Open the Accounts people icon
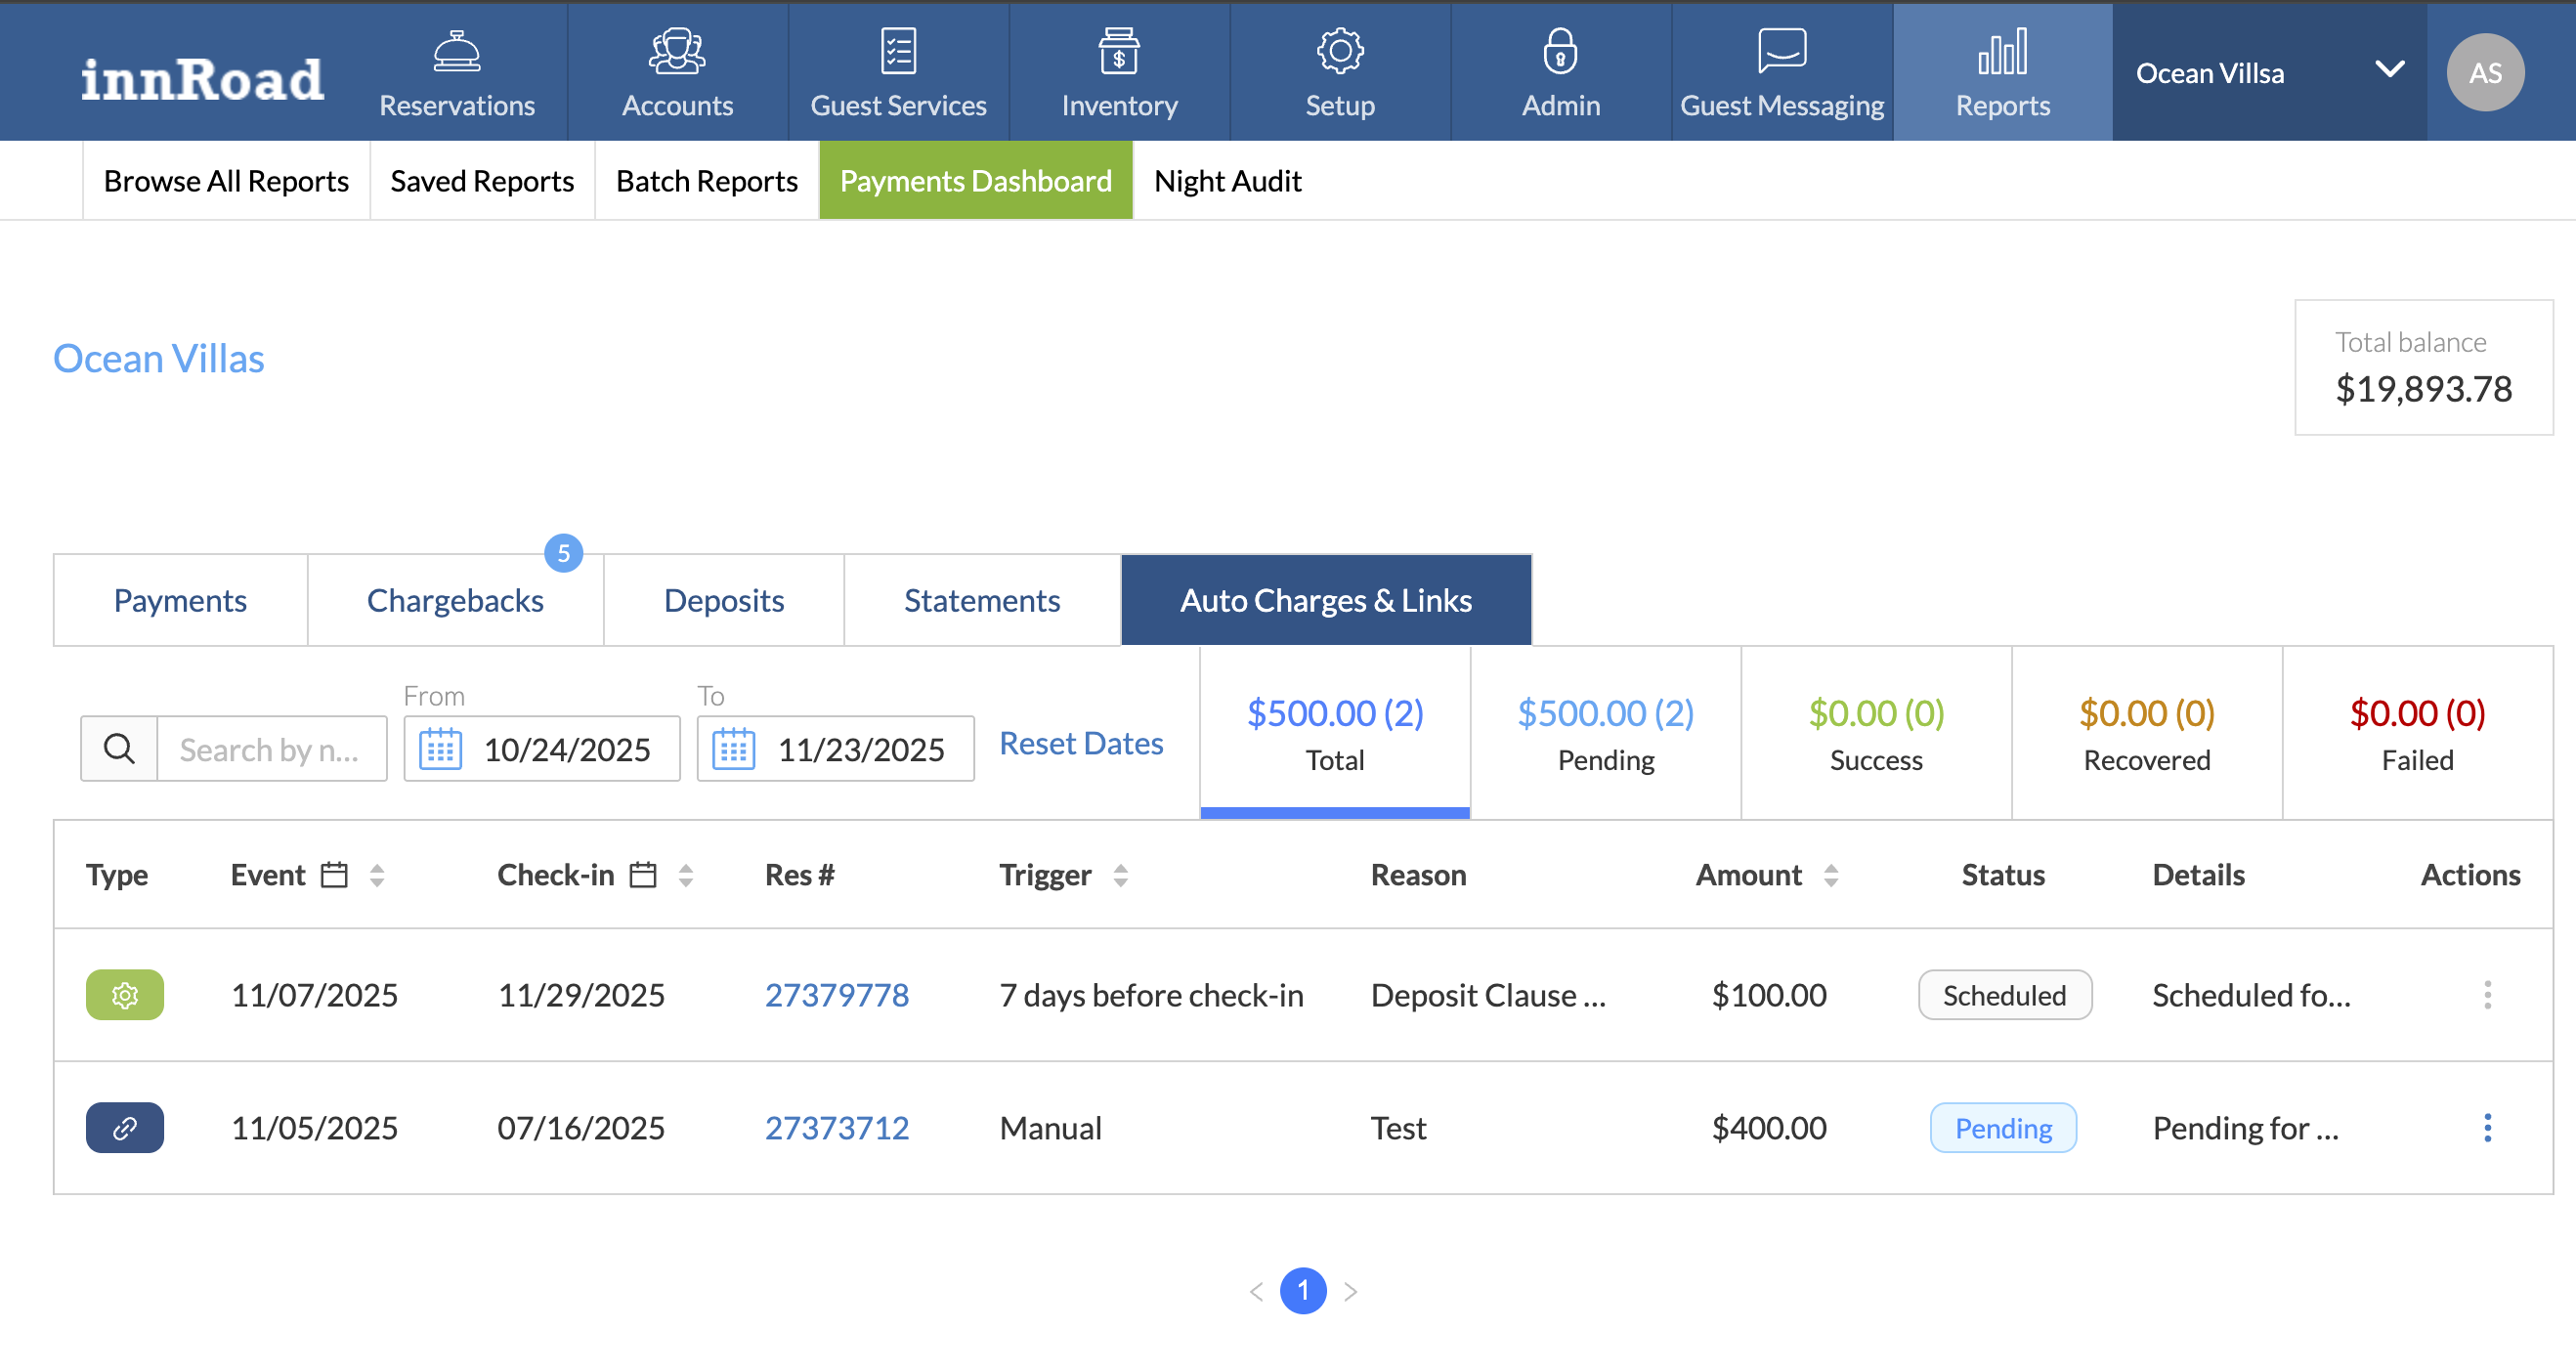This screenshot has height=1372, width=2576. (x=677, y=52)
